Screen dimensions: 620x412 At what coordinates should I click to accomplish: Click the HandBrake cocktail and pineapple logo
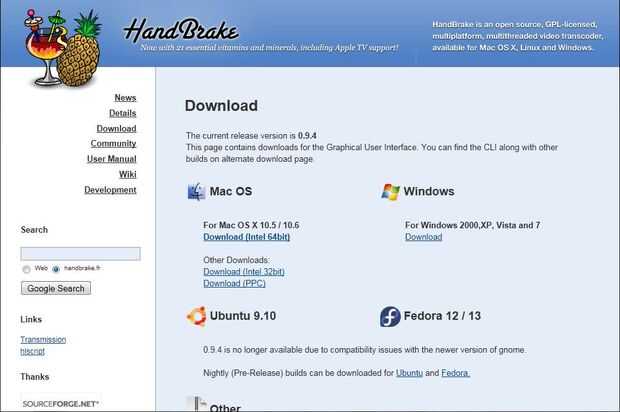(62, 48)
